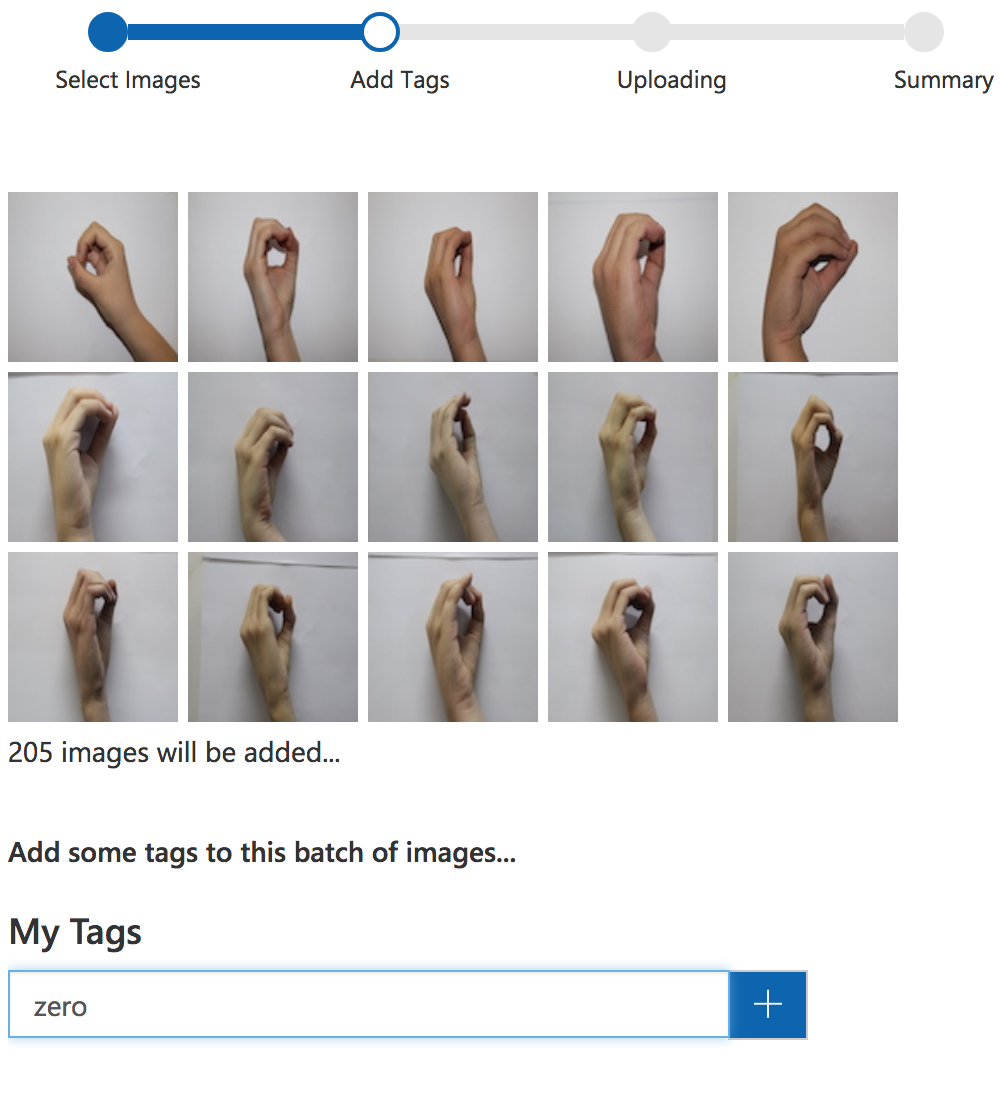Open the 'Uploading' step label
Viewport: 1002px width, 1106px height.
coord(671,80)
